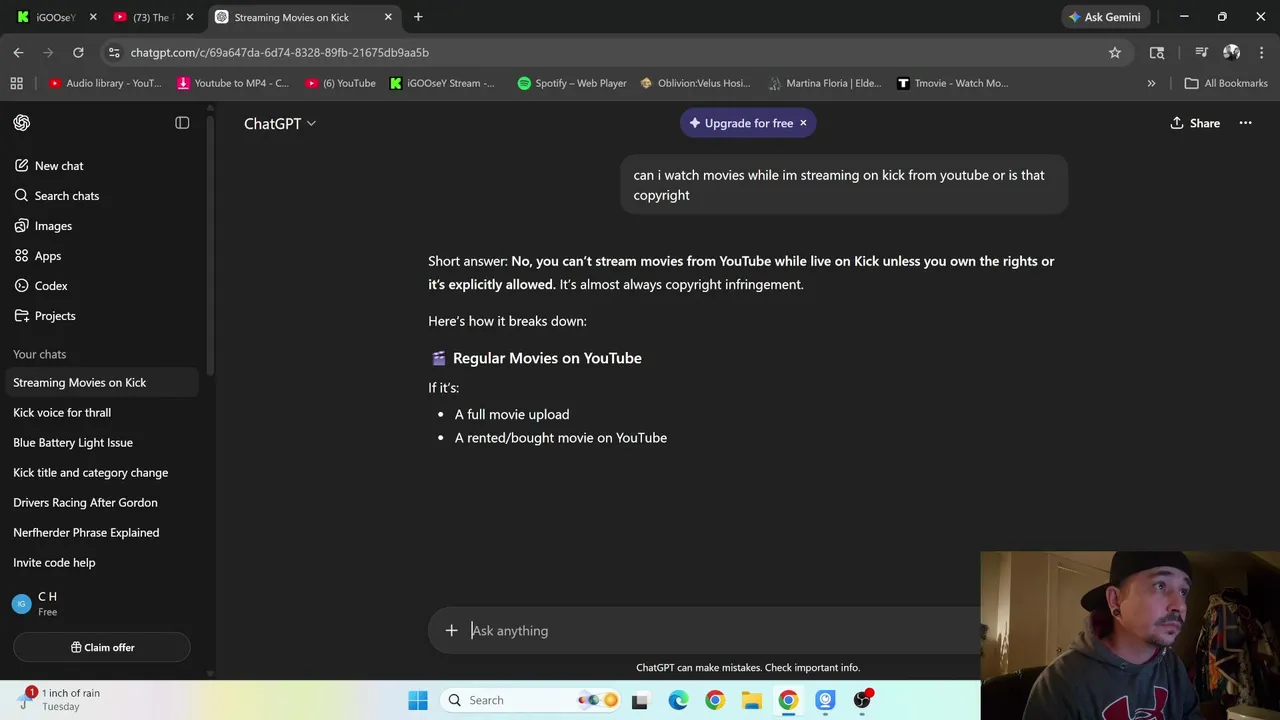The height and width of the screenshot is (720, 1280).
Task: Open a new browser tab
Action: (418, 17)
